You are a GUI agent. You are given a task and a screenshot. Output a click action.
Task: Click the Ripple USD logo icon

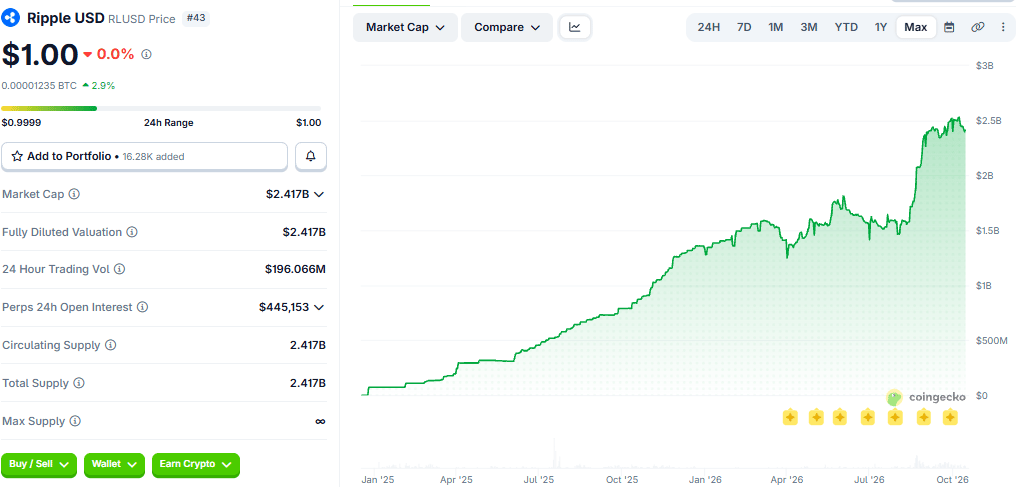(11, 18)
